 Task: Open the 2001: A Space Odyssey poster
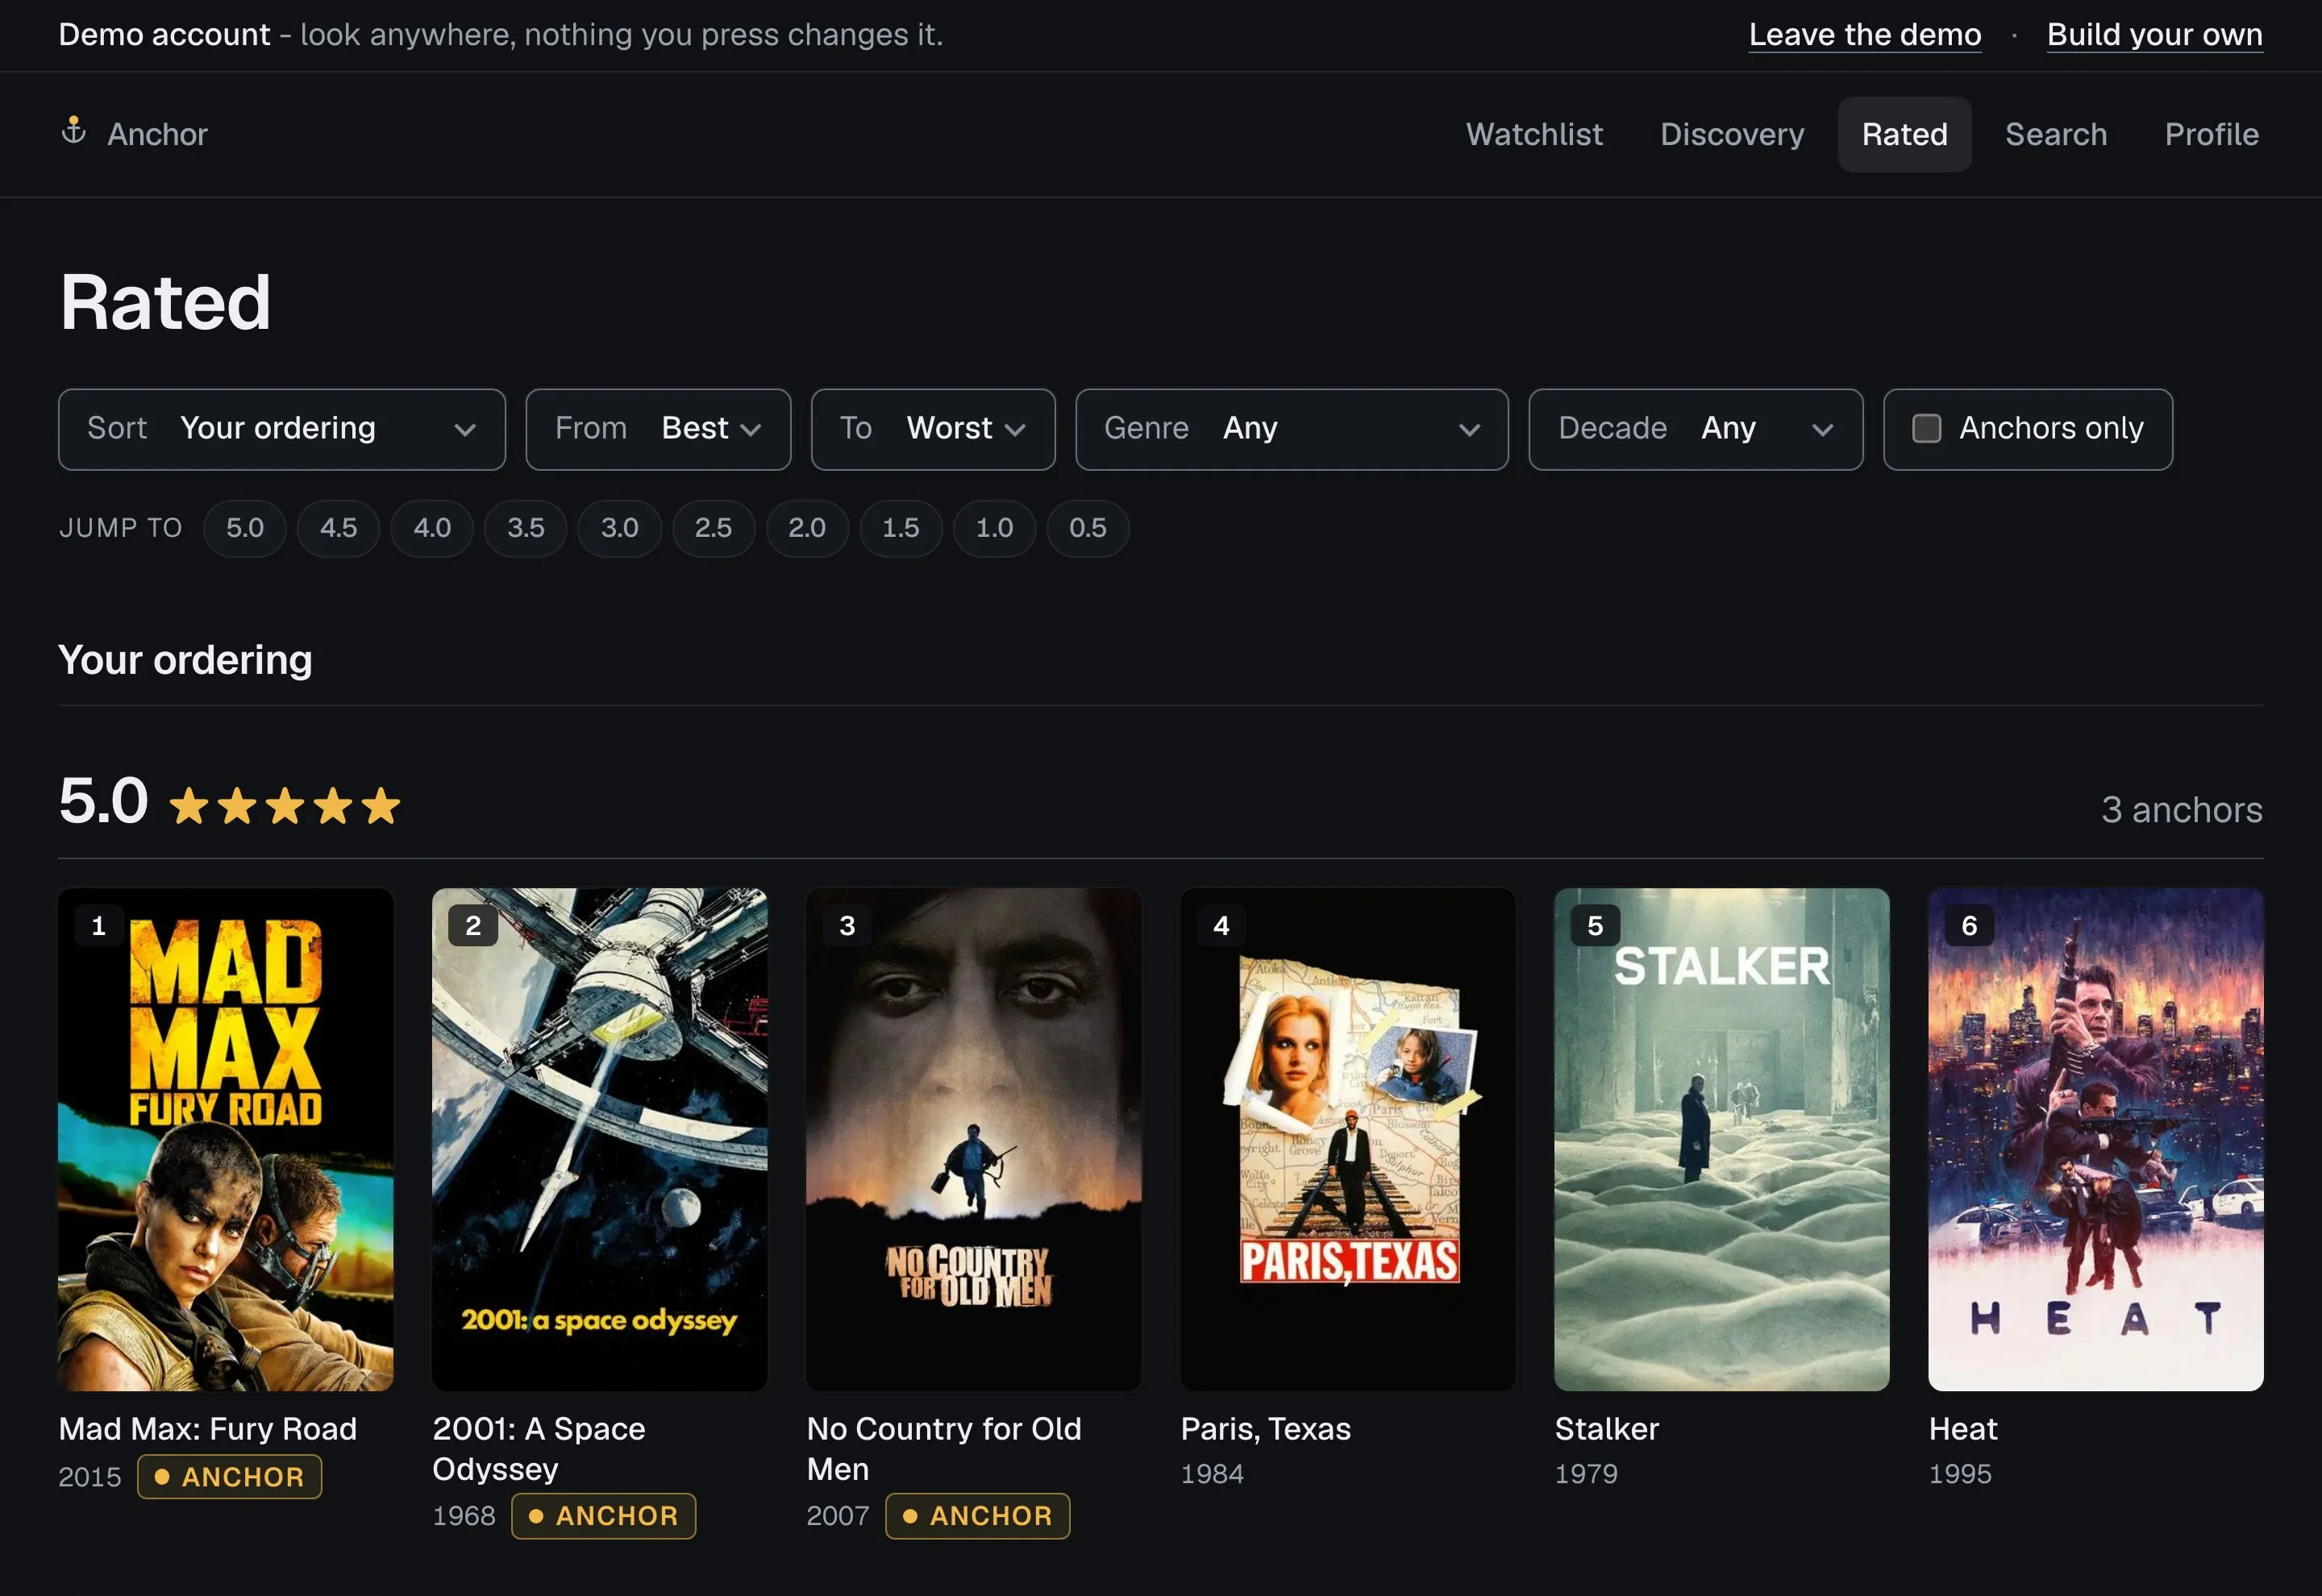click(x=599, y=1139)
